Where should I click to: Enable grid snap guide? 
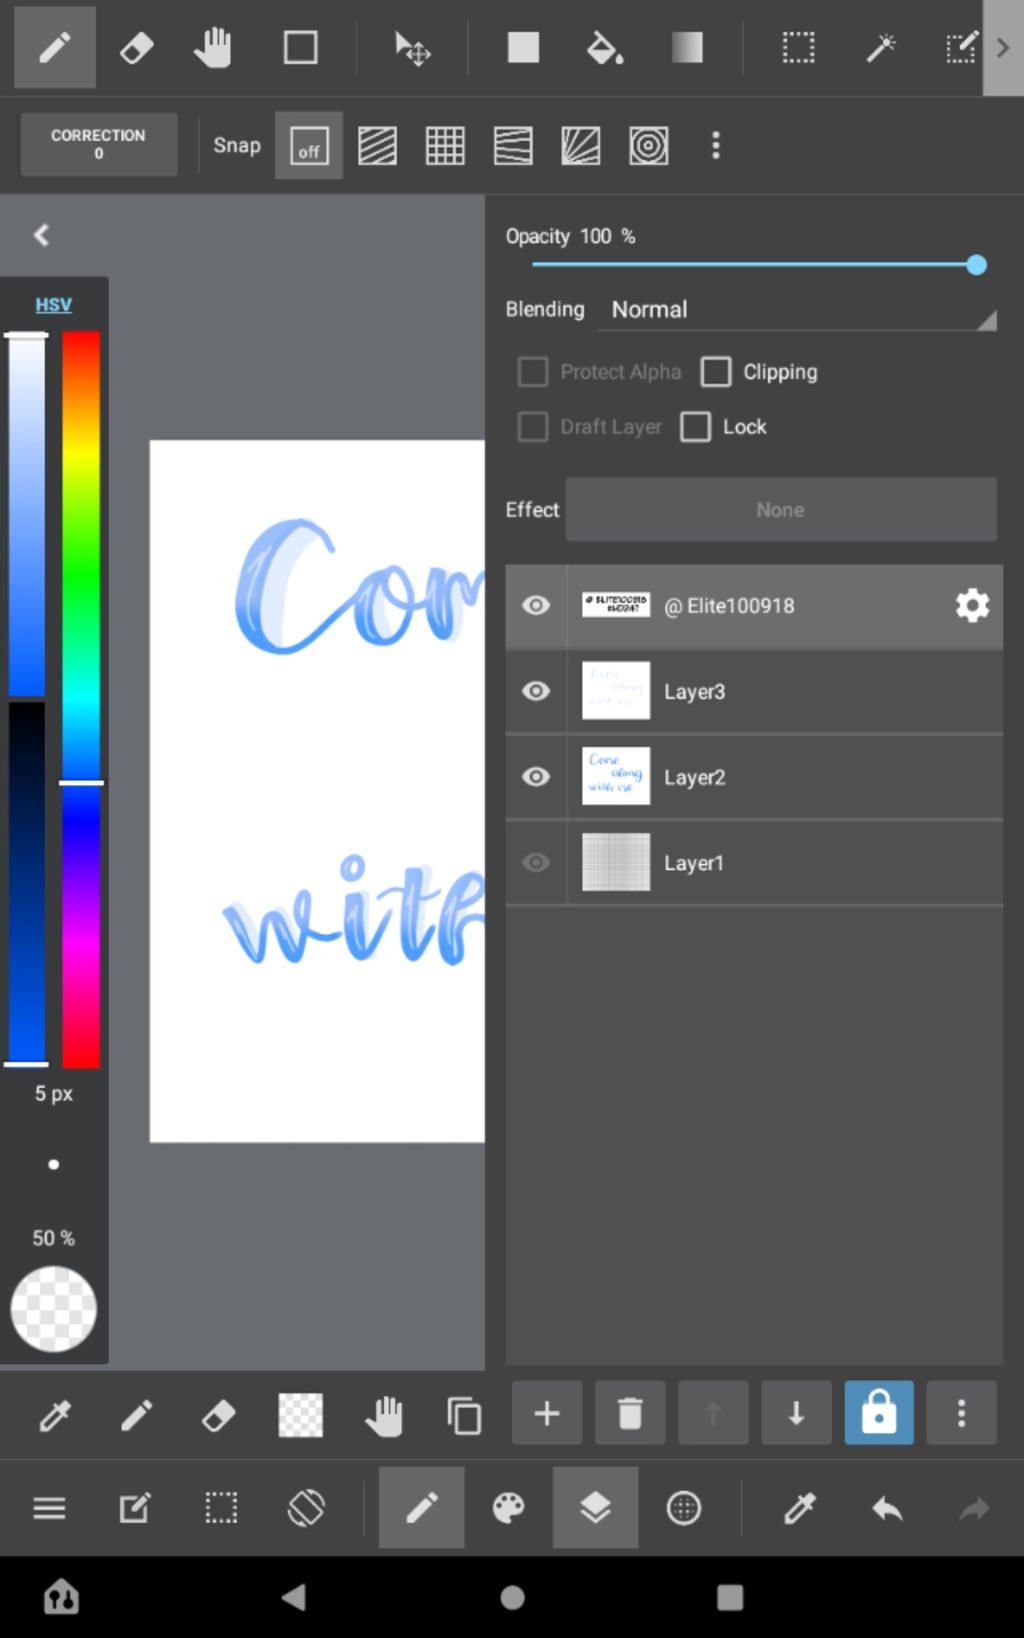click(x=445, y=146)
